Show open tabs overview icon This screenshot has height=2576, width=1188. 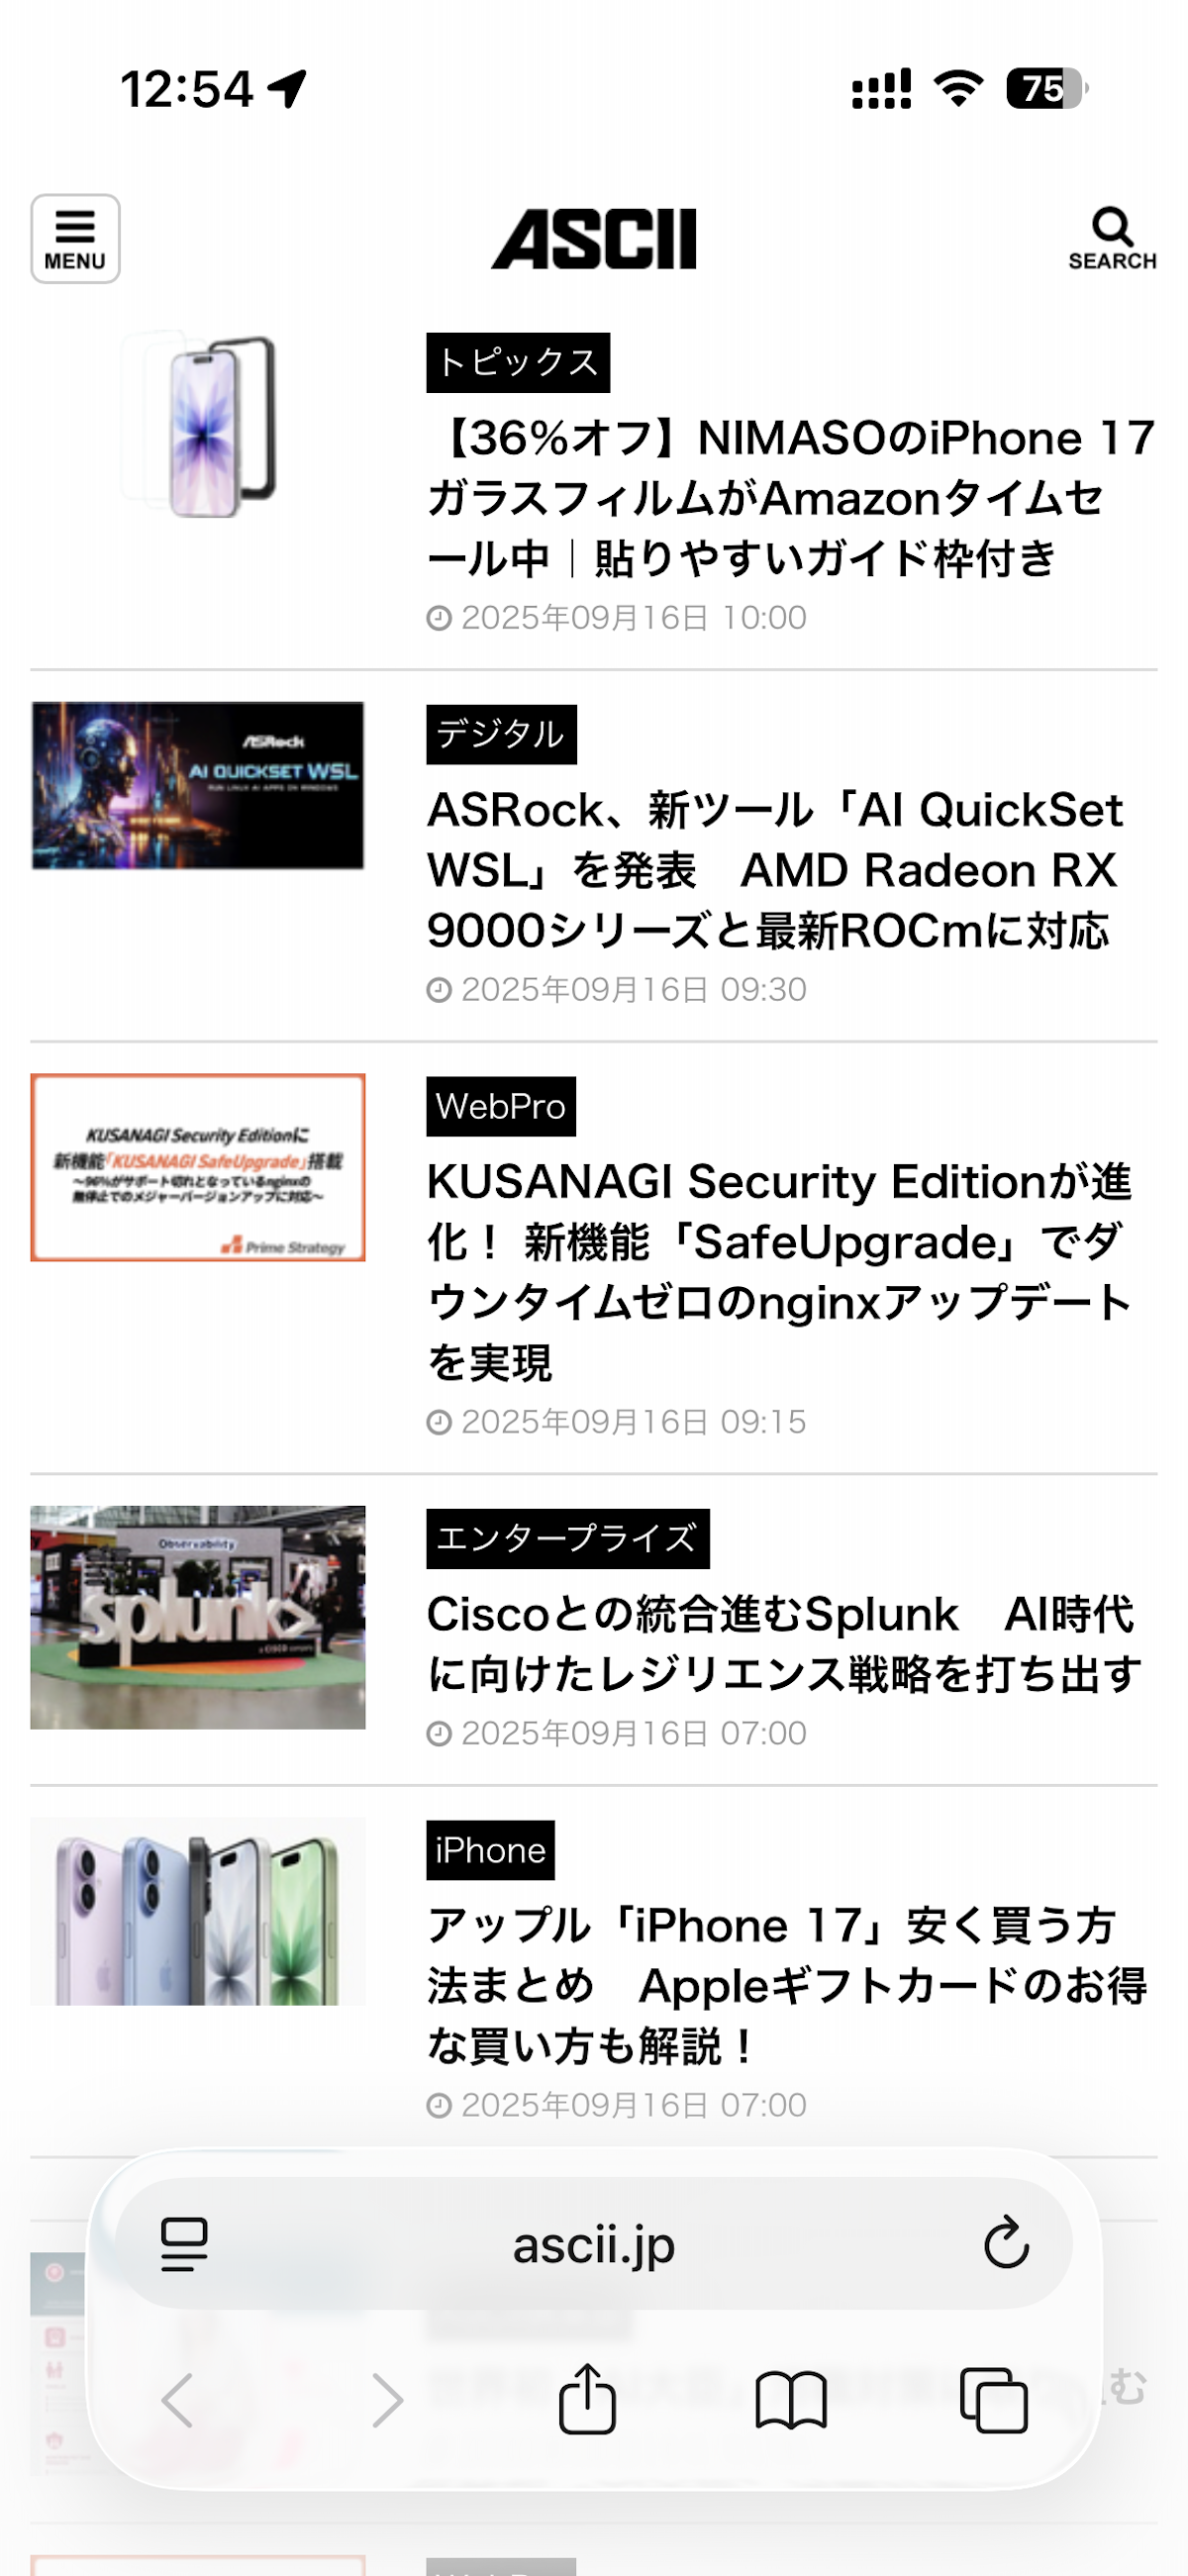(994, 2400)
